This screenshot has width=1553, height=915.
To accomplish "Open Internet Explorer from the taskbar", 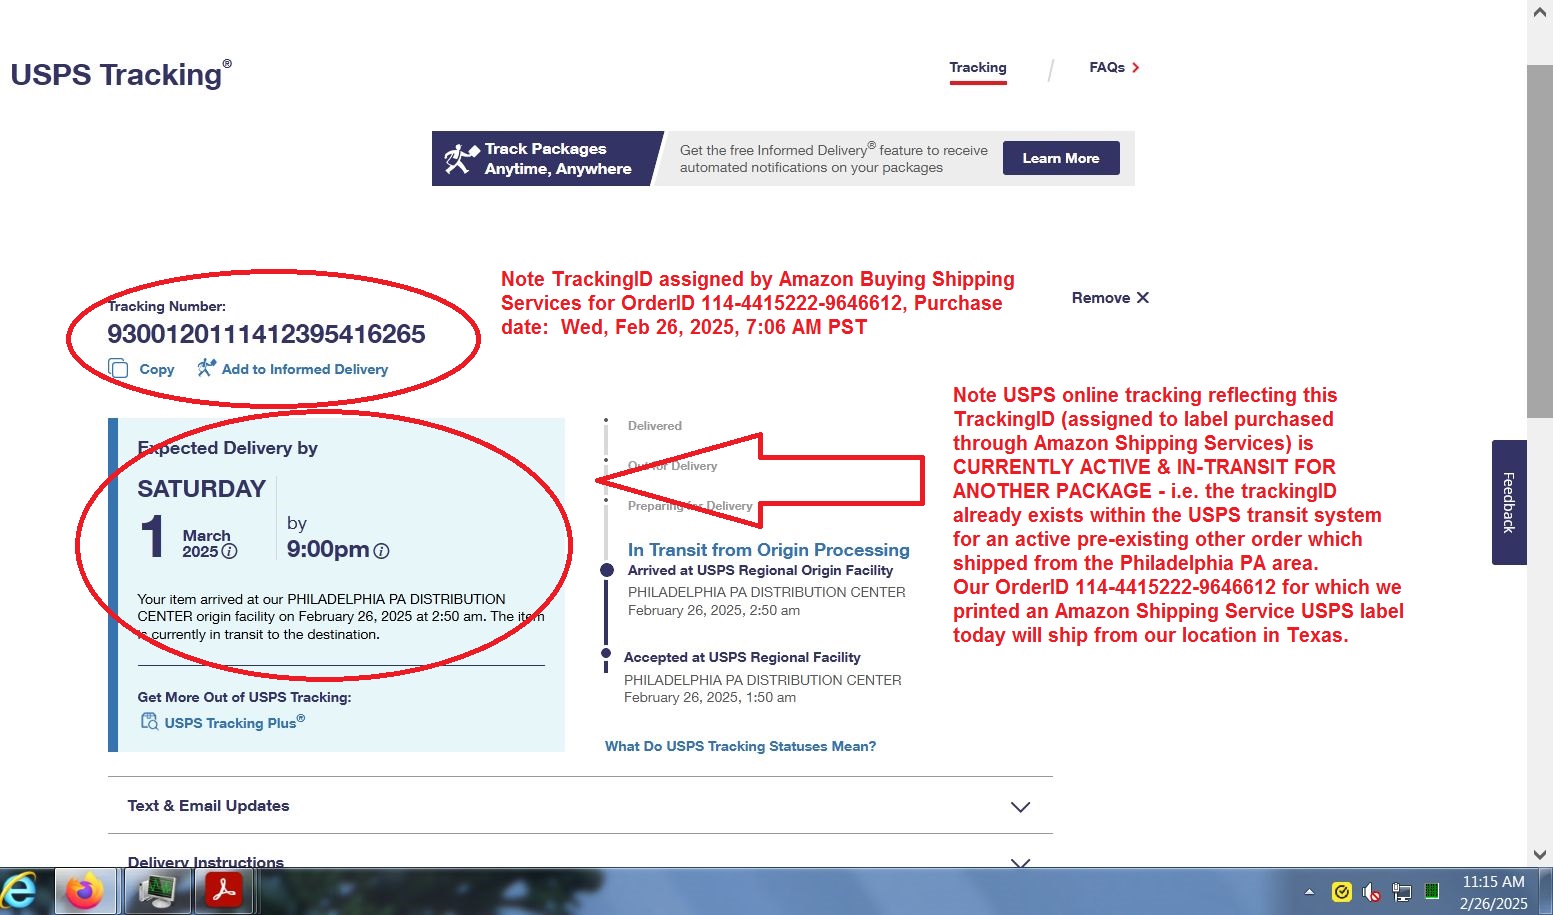I will click(x=20, y=891).
